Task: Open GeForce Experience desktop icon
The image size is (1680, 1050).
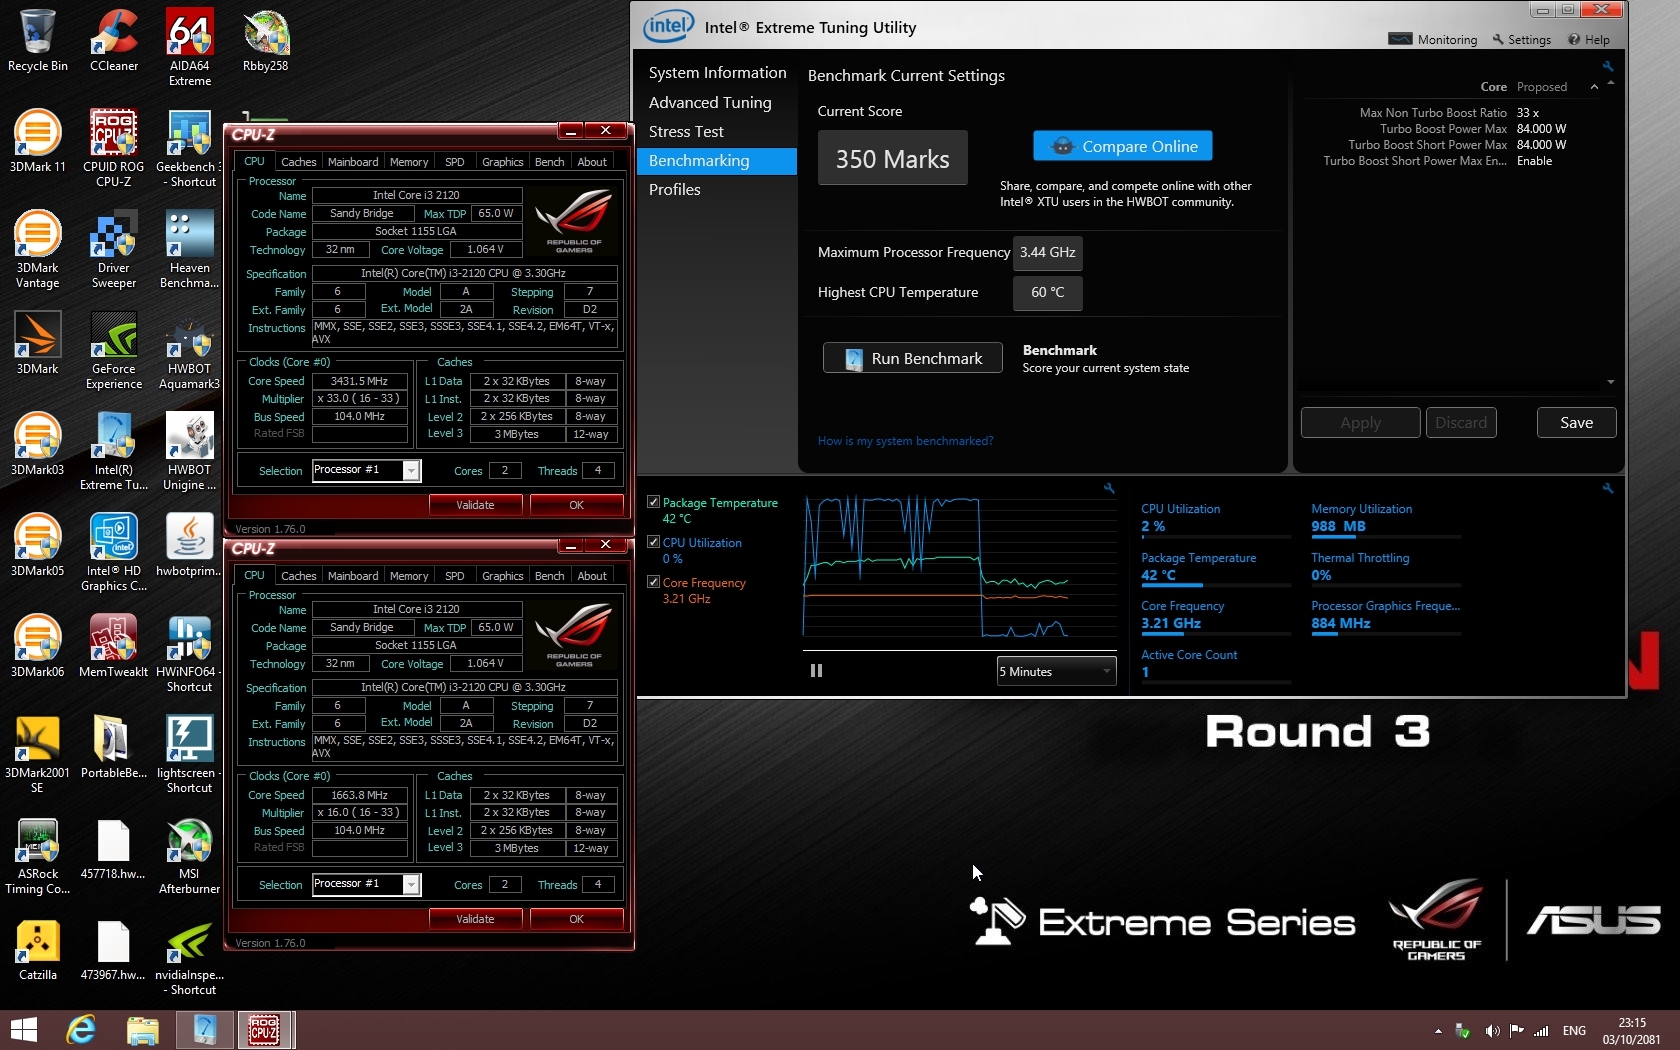Action: tap(114, 350)
